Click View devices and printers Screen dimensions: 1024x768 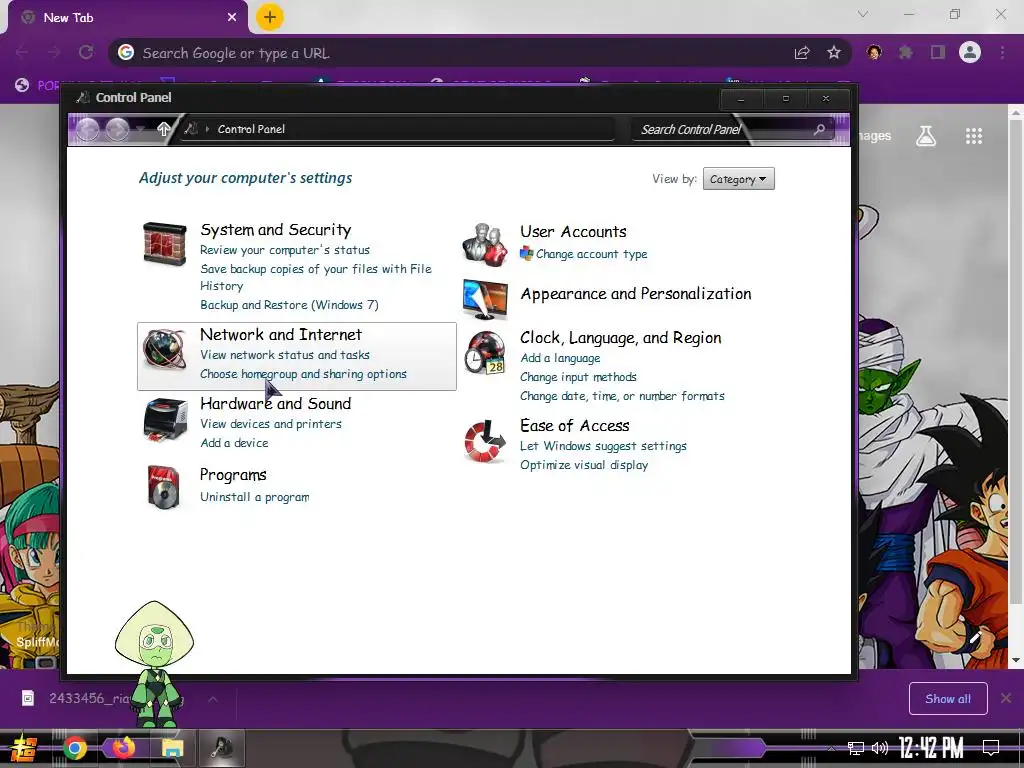pyautogui.click(x=270, y=424)
